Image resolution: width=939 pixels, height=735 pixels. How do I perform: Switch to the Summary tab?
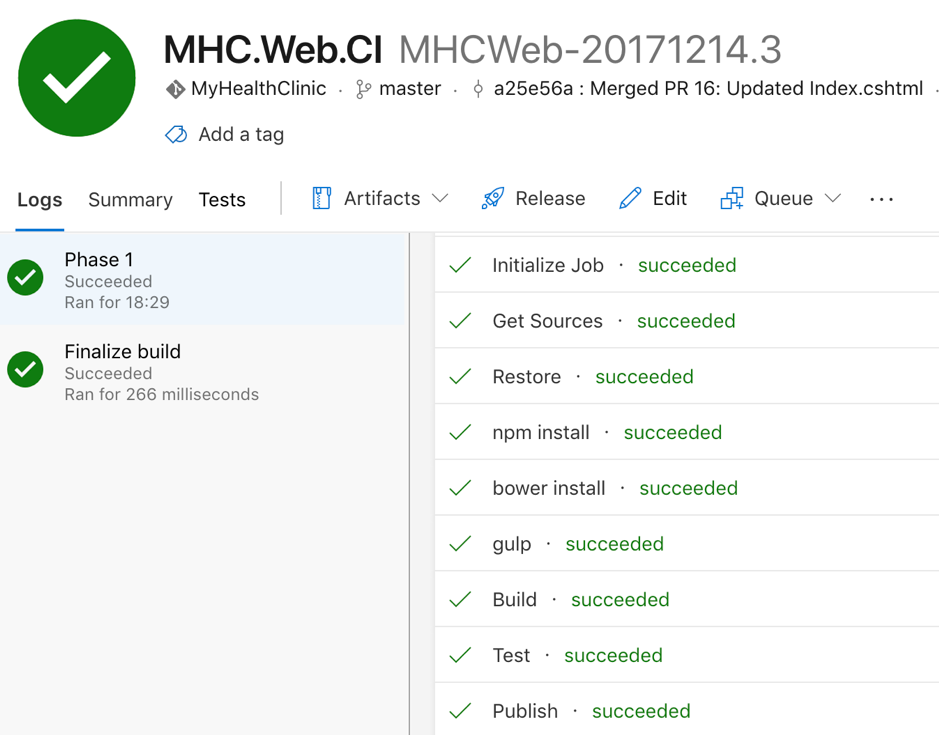click(130, 200)
